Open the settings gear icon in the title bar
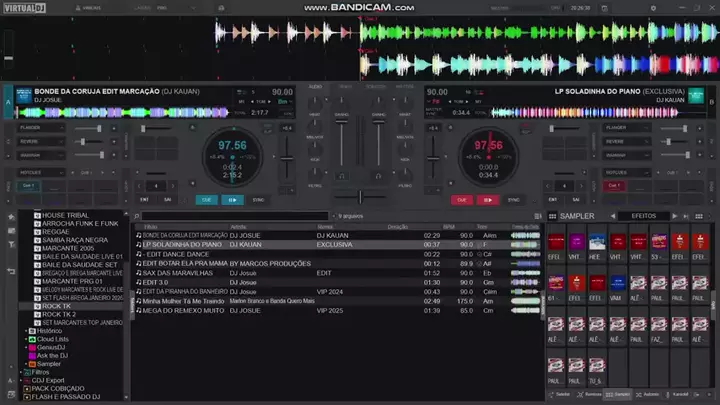The width and height of the screenshot is (720, 405). tap(652, 6)
